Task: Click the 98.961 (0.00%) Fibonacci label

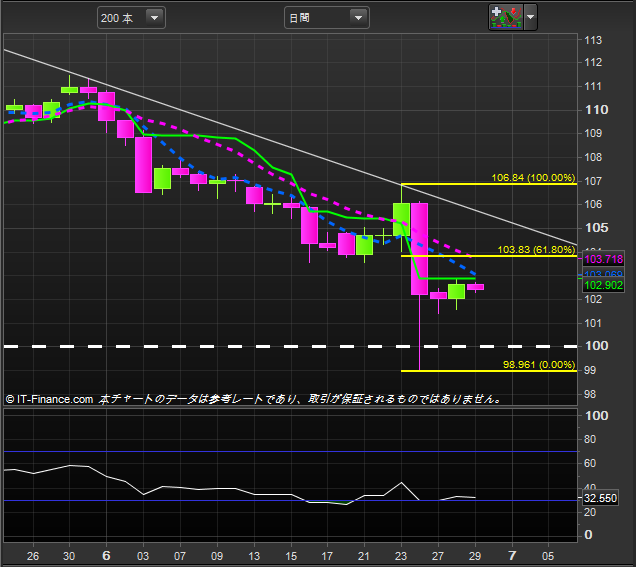Action: [x=539, y=365]
